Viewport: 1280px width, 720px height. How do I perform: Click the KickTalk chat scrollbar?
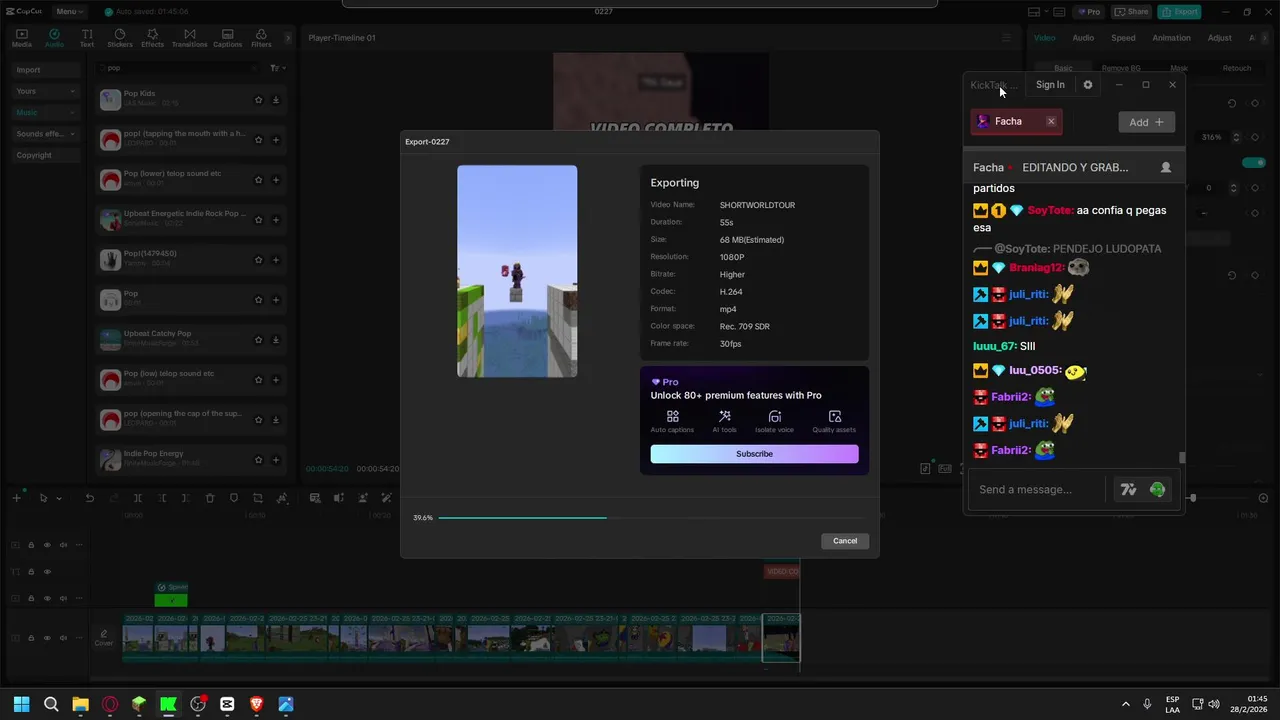coord(1181,457)
